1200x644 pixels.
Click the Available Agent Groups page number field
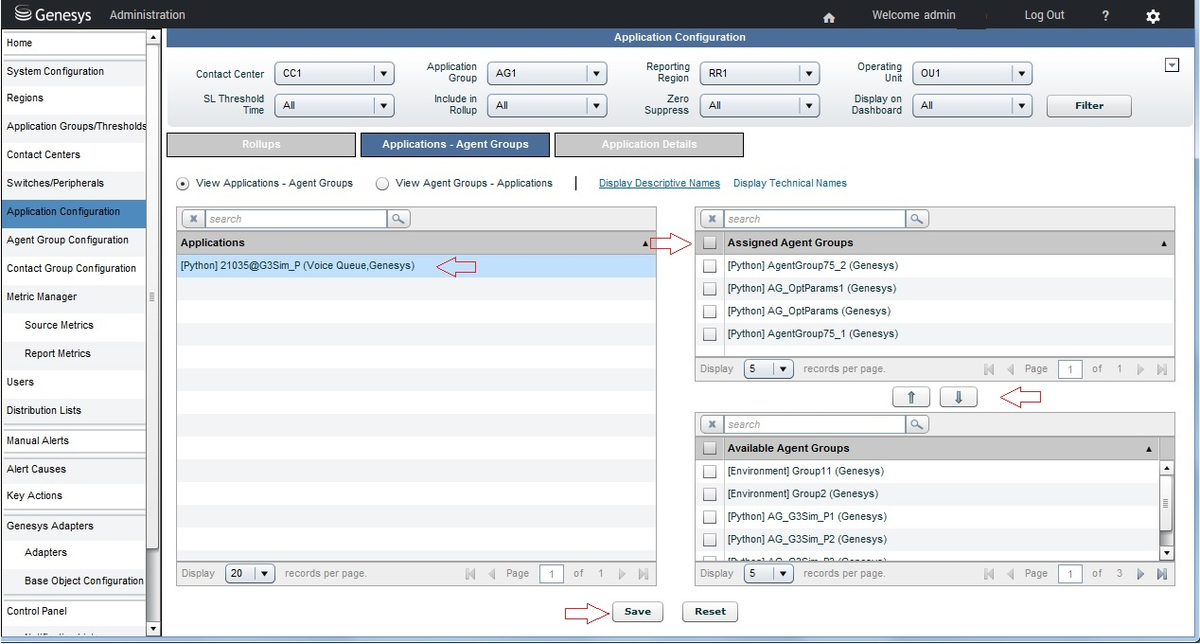click(x=1070, y=574)
